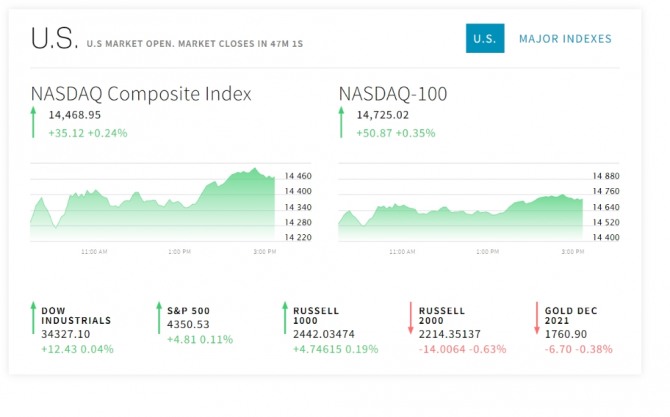670x417 pixels.
Task: Click the NASDAQ-100 green up arrow
Action: pos(341,123)
